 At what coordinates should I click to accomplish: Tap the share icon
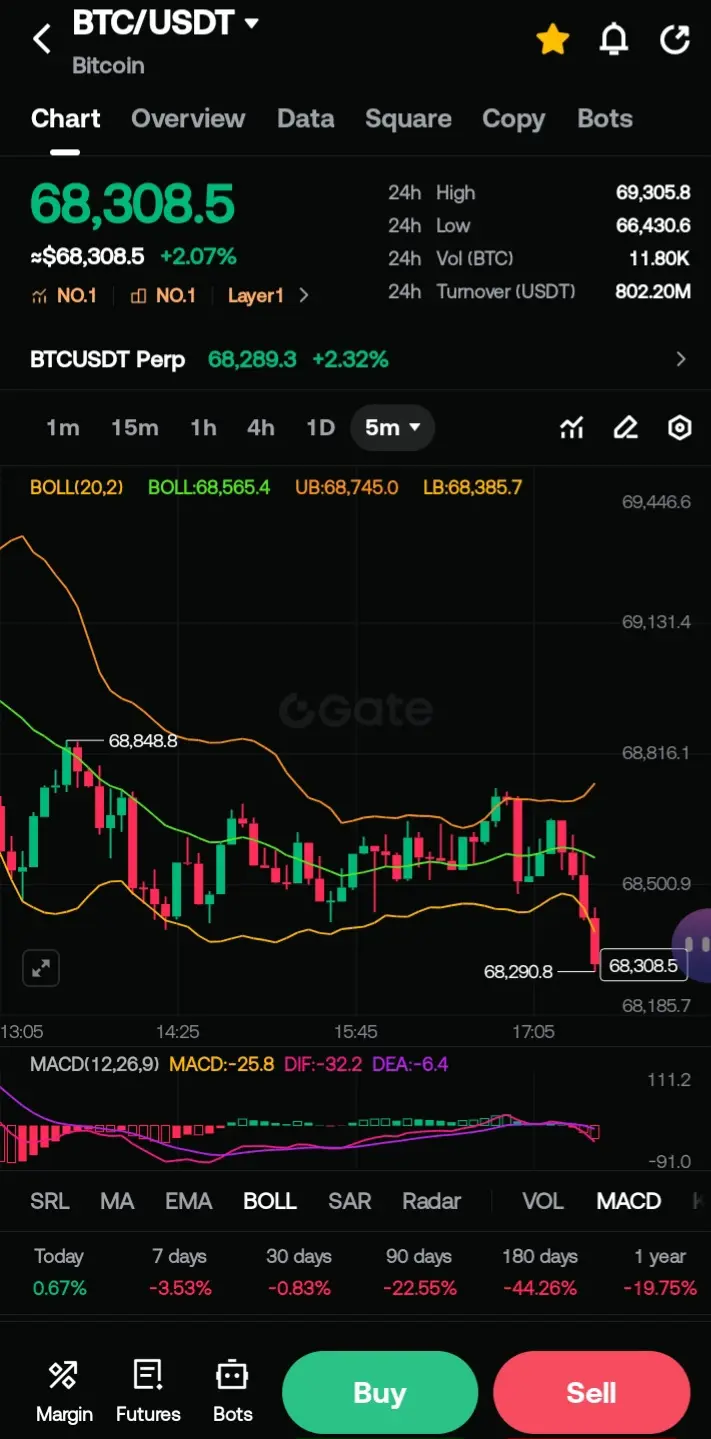coord(675,39)
